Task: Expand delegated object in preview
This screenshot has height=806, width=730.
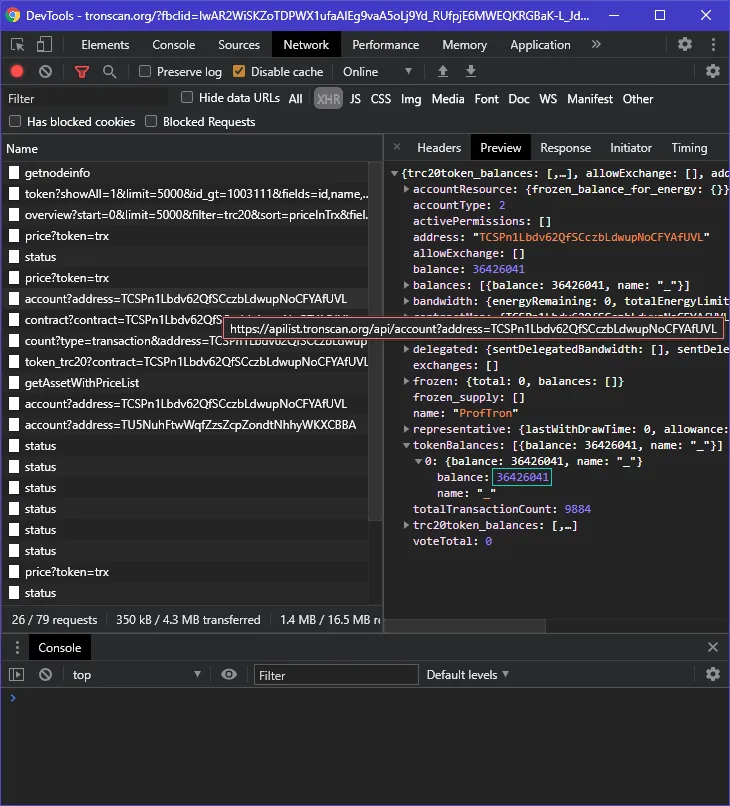Action: click(406, 349)
